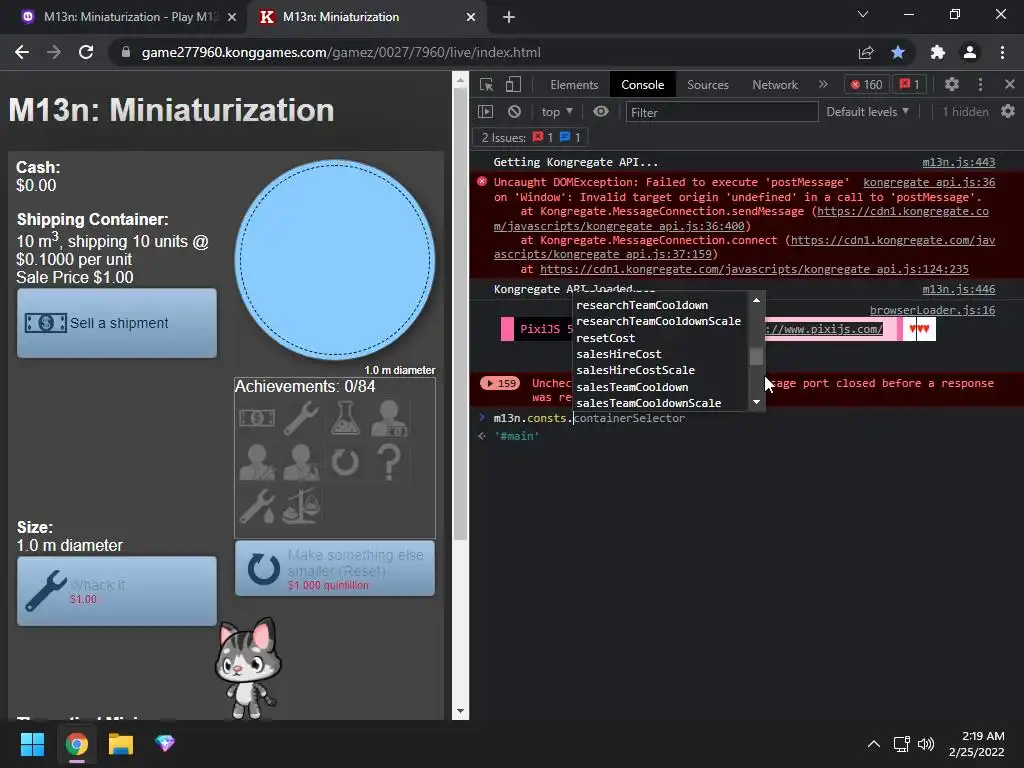Open the DevTools settings gear

[x=952, y=84]
